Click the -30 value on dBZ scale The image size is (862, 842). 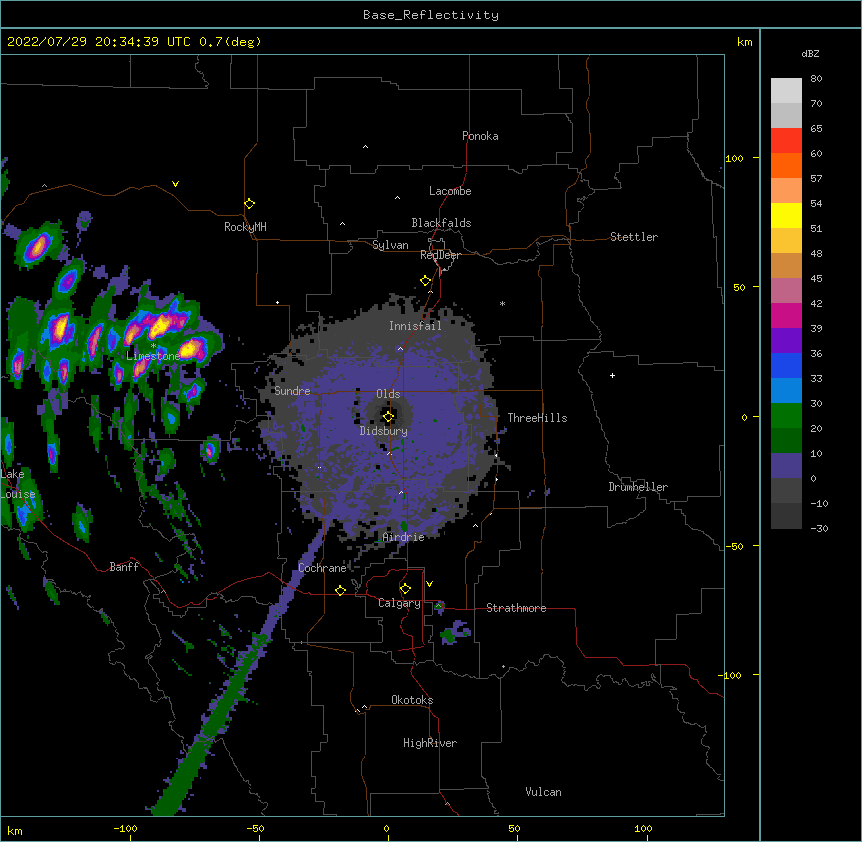pos(819,528)
